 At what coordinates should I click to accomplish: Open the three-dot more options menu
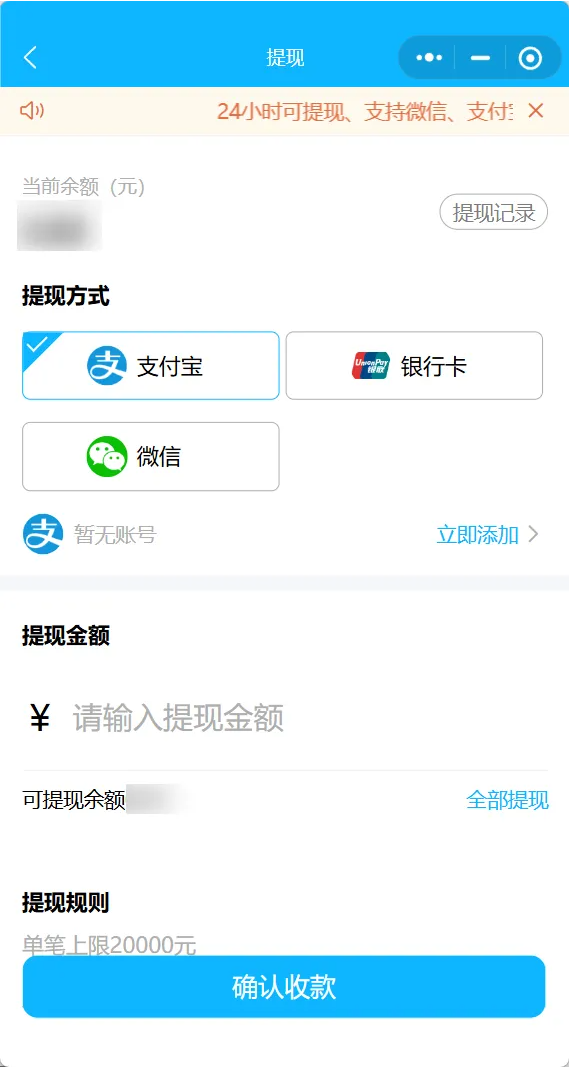[x=429, y=58]
